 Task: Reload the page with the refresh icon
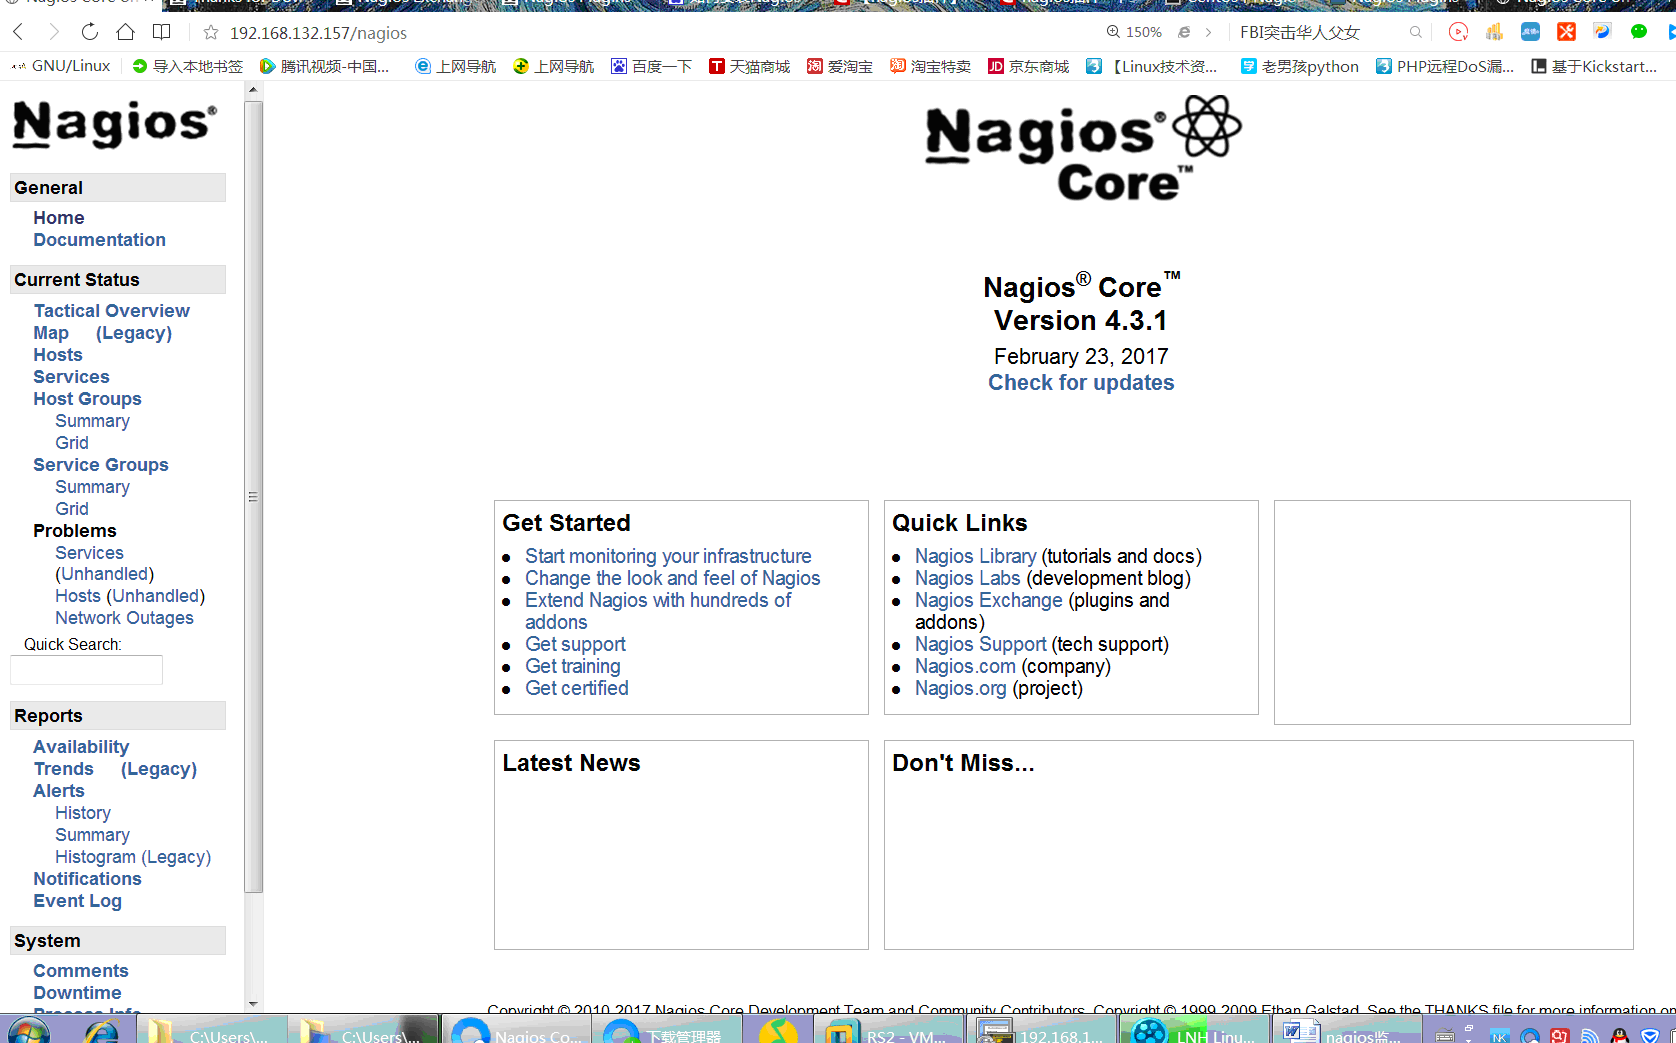pos(90,32)
